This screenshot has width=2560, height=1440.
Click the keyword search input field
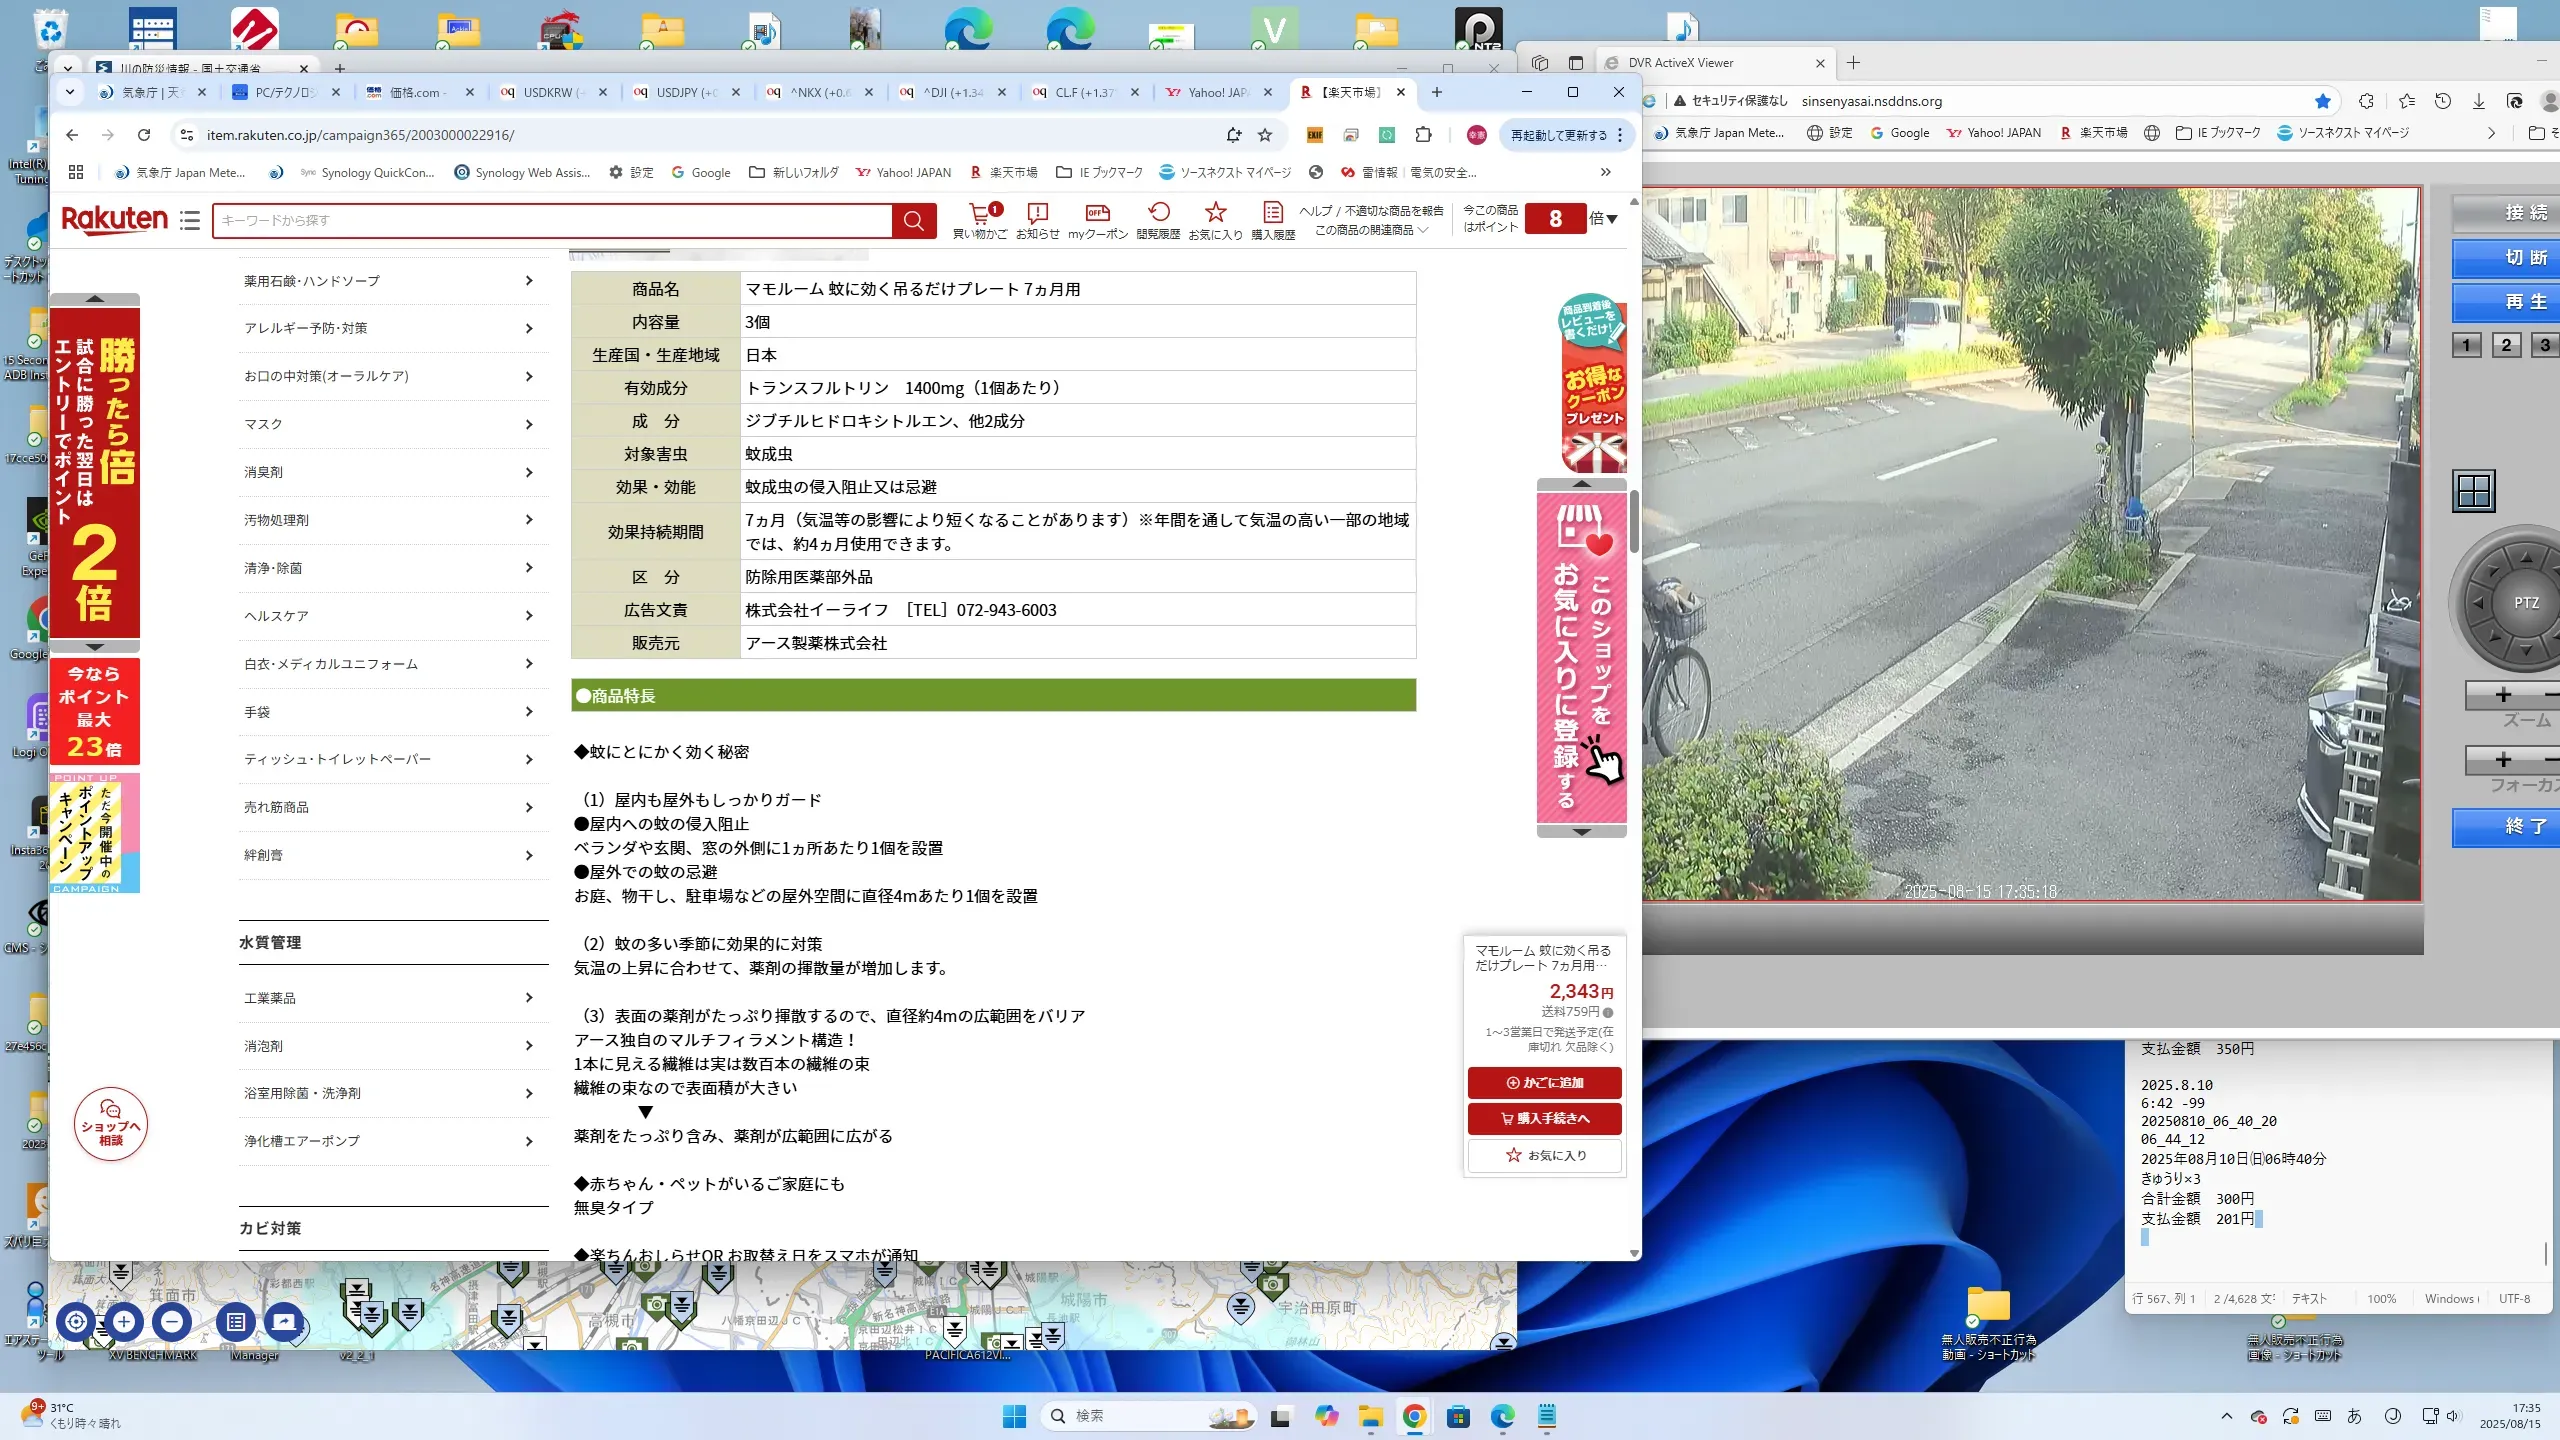[550, 221]
